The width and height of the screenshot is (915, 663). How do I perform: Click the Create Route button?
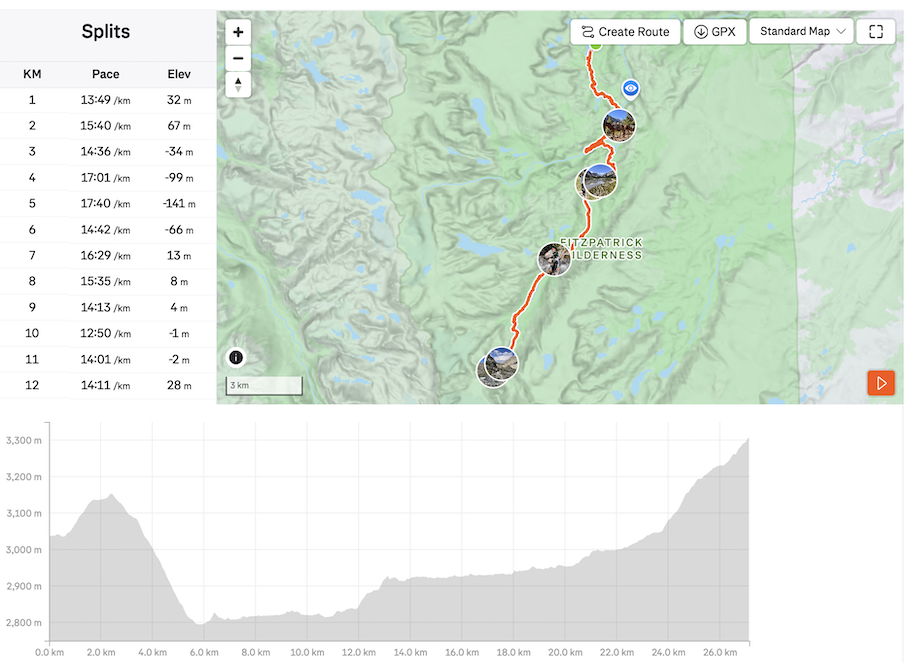(x=626, y=32)
